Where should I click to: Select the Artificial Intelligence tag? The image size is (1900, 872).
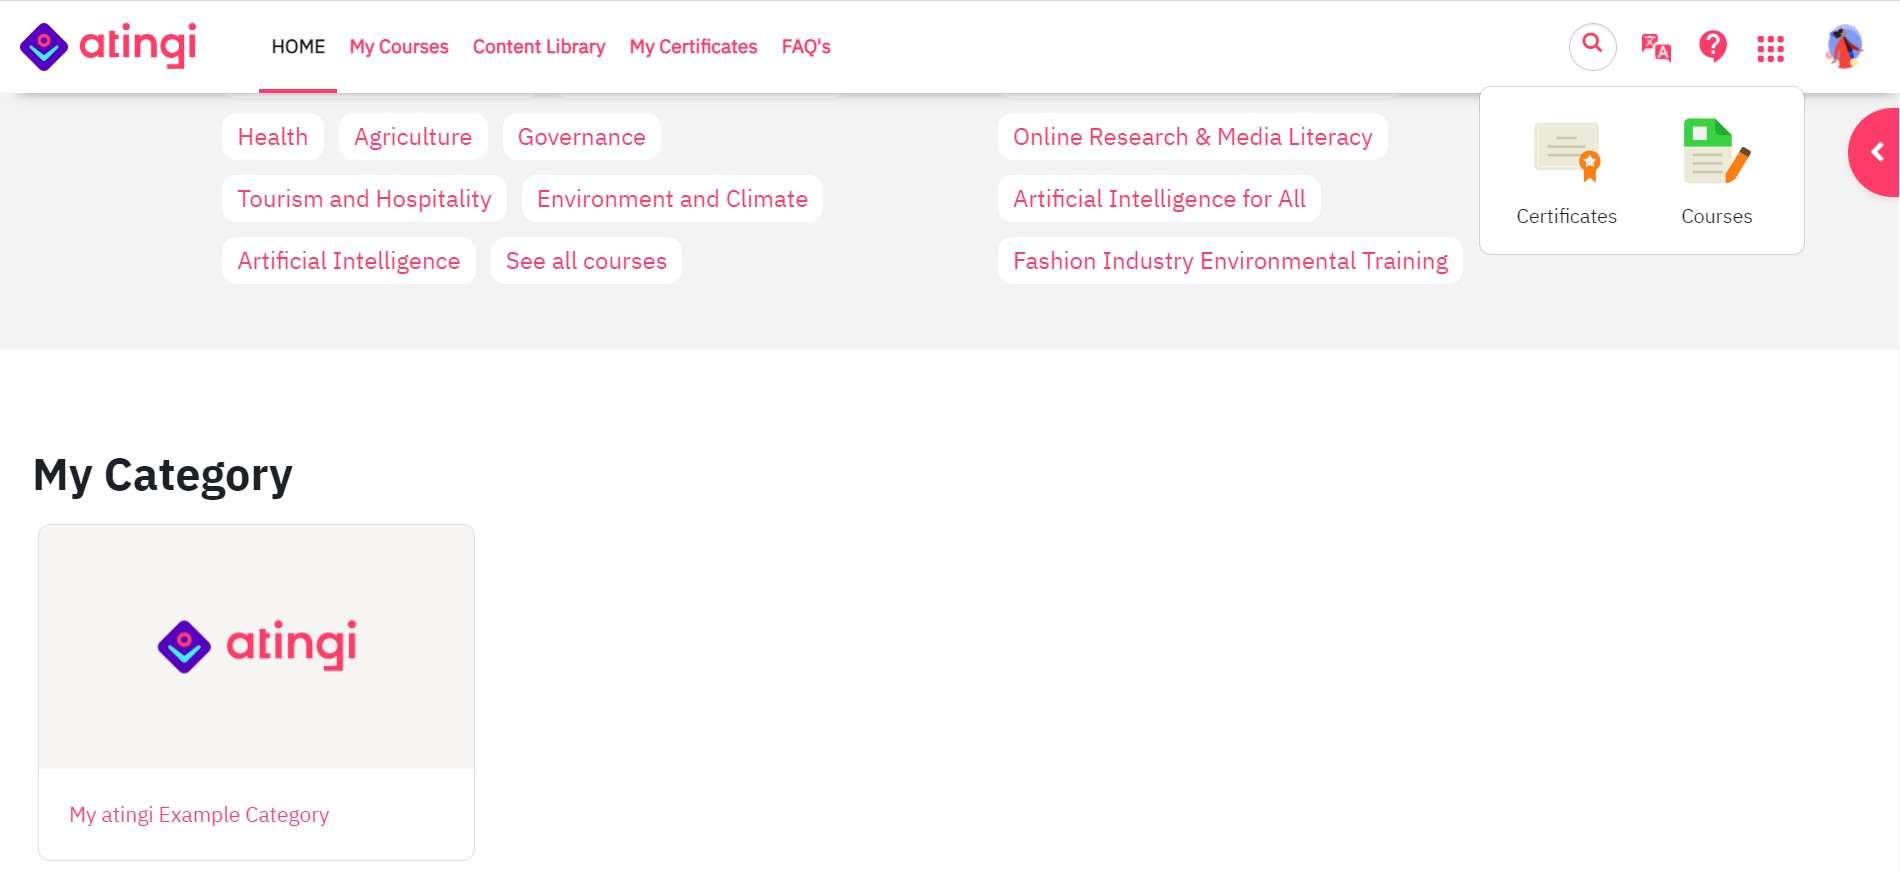tap(349, 261)
